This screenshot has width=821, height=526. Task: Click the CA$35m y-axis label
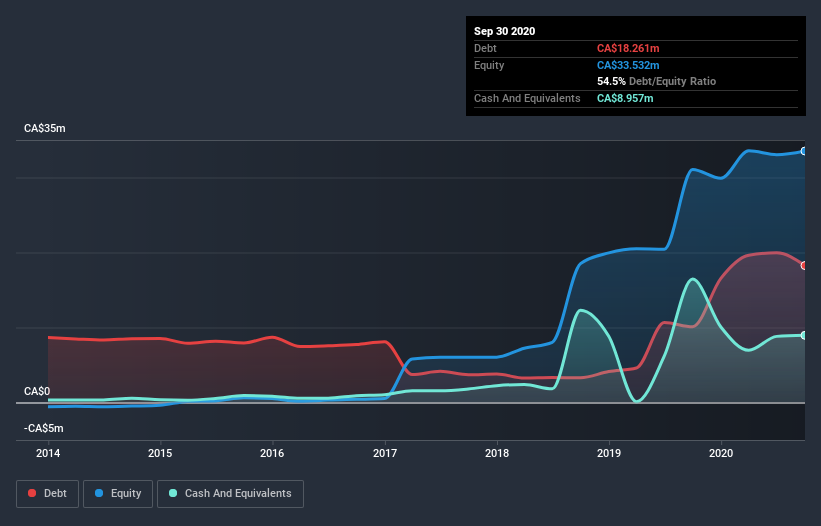tap(45, 128)
